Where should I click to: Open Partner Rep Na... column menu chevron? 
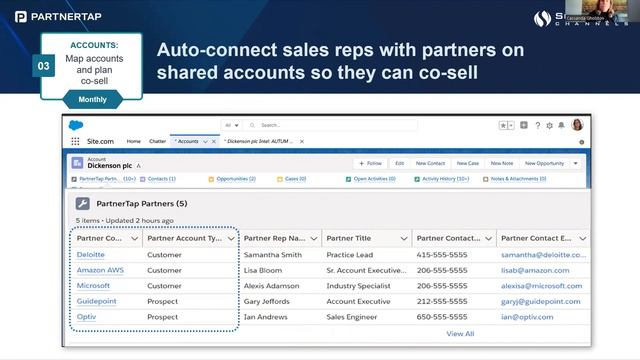click(x=314, y=238)
